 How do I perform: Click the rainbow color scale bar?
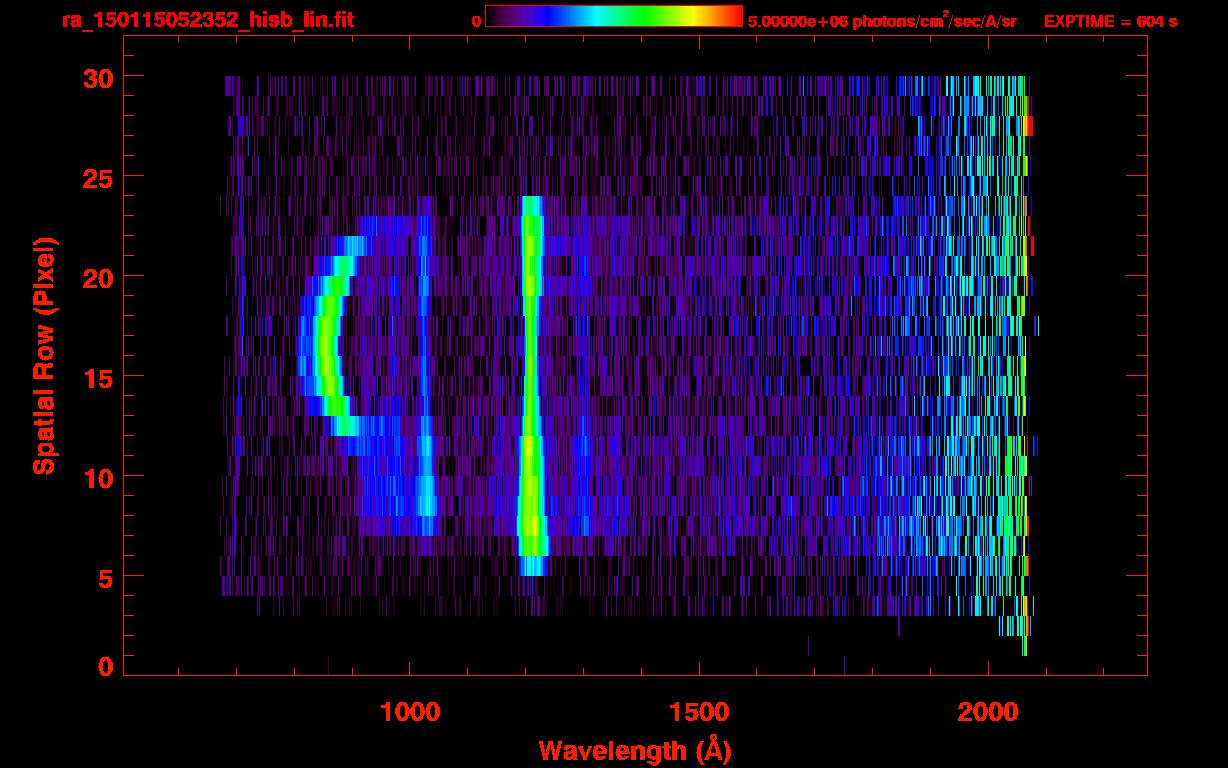pos(614,17)
